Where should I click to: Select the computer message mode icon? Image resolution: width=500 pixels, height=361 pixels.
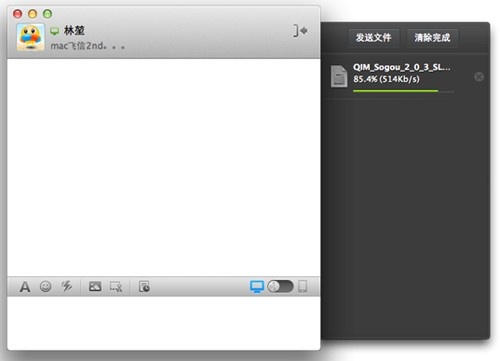pyautogui.click(x=257, y=286)
